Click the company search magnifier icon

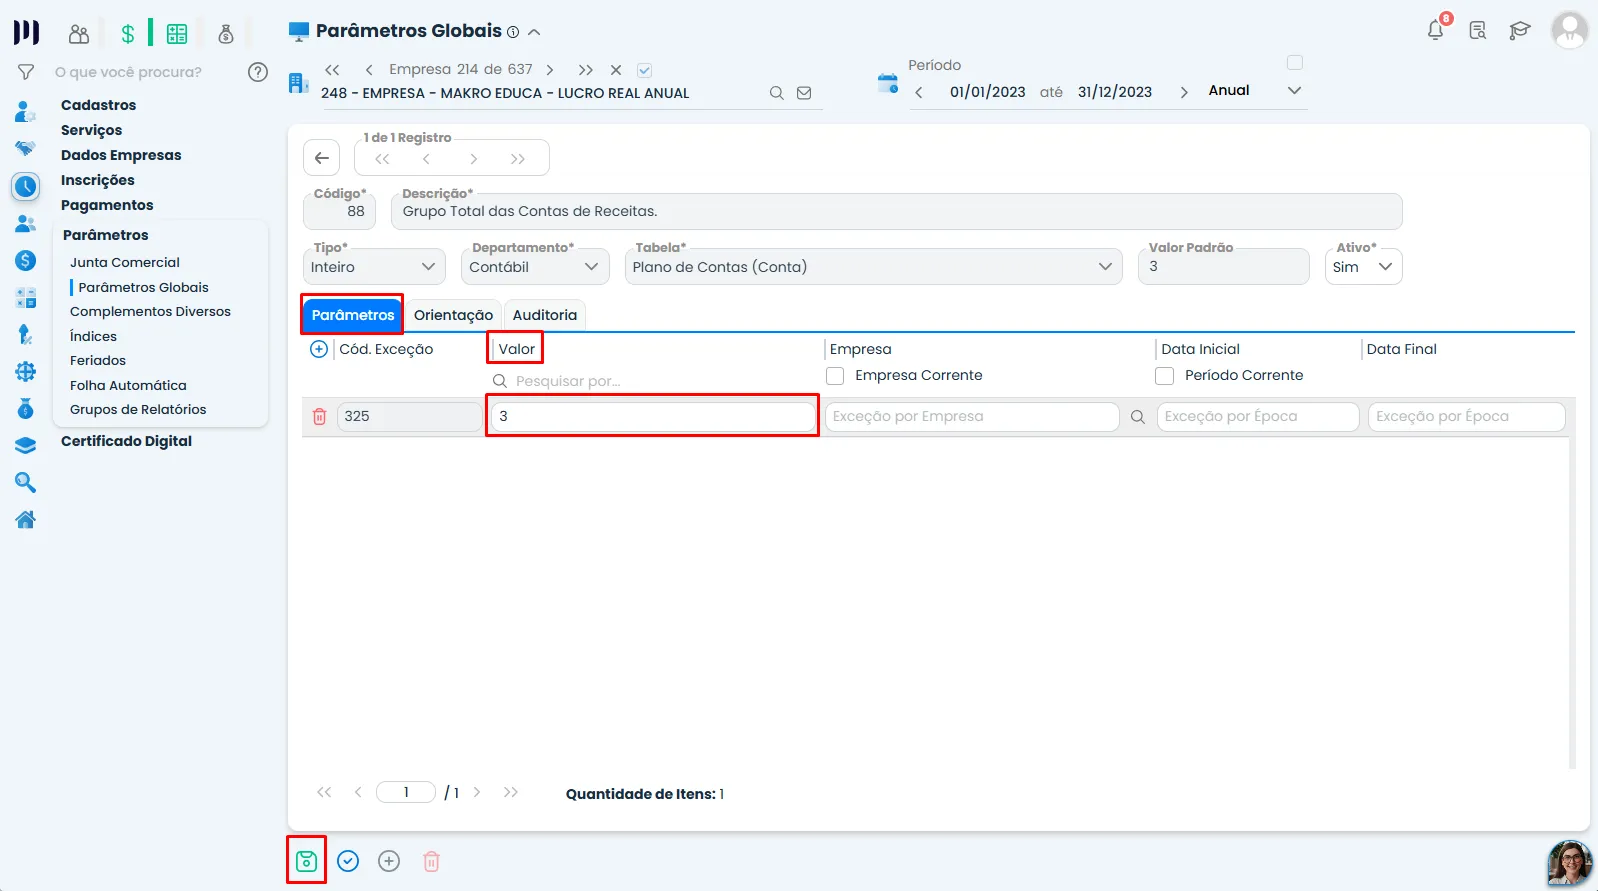click(777, 93)
